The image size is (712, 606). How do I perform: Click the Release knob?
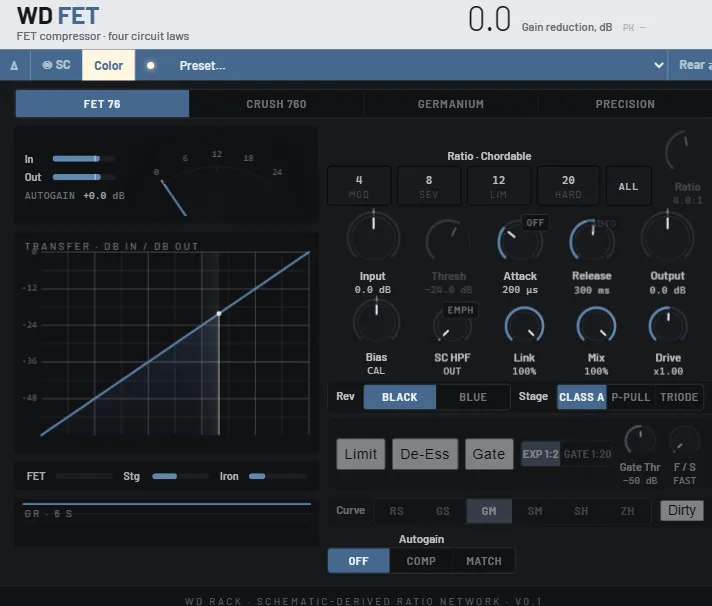pyautogui.click(x=592, y=241)
